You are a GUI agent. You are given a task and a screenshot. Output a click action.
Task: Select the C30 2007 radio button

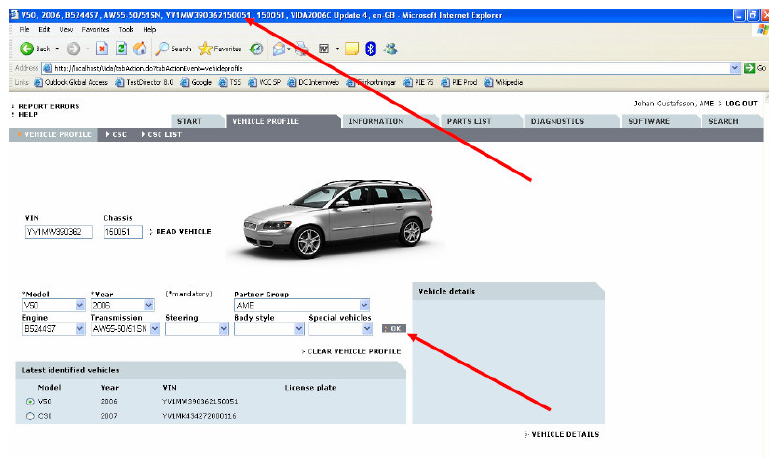tap(30, 416)
